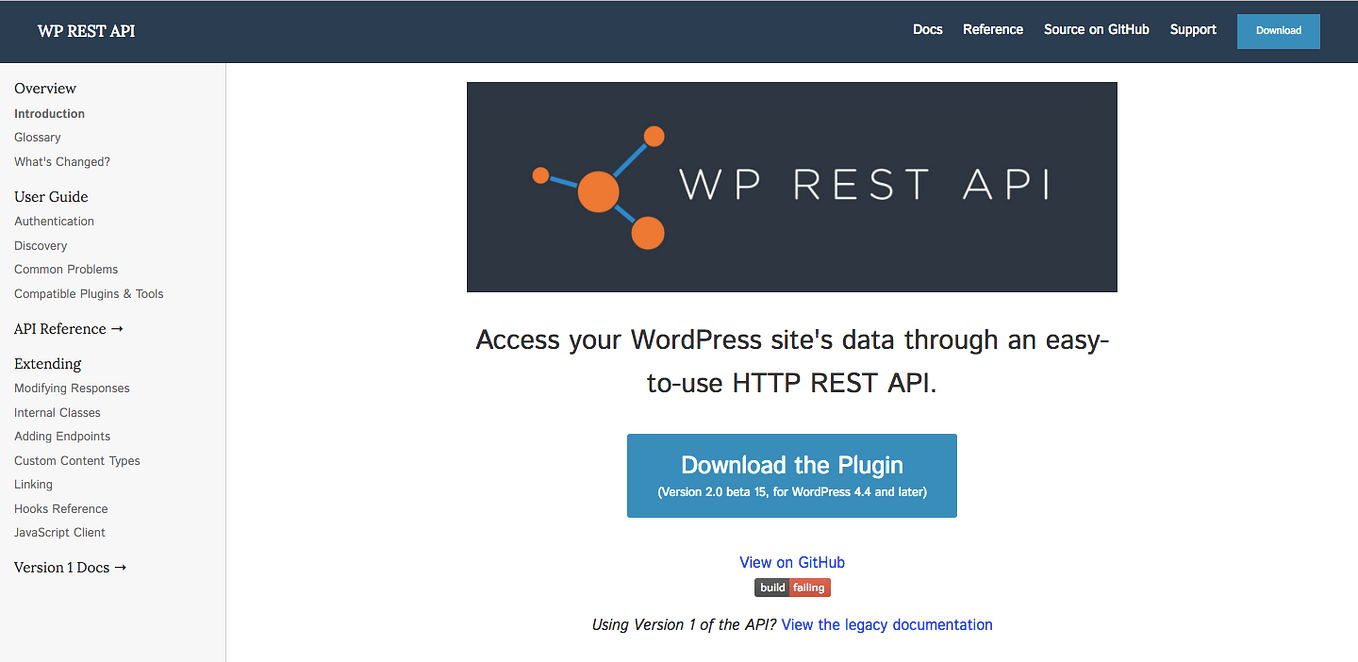Viewport: 1358px width, 662px height.
Task: Open the legacy documentation link
Action: [x=886, y=624]
